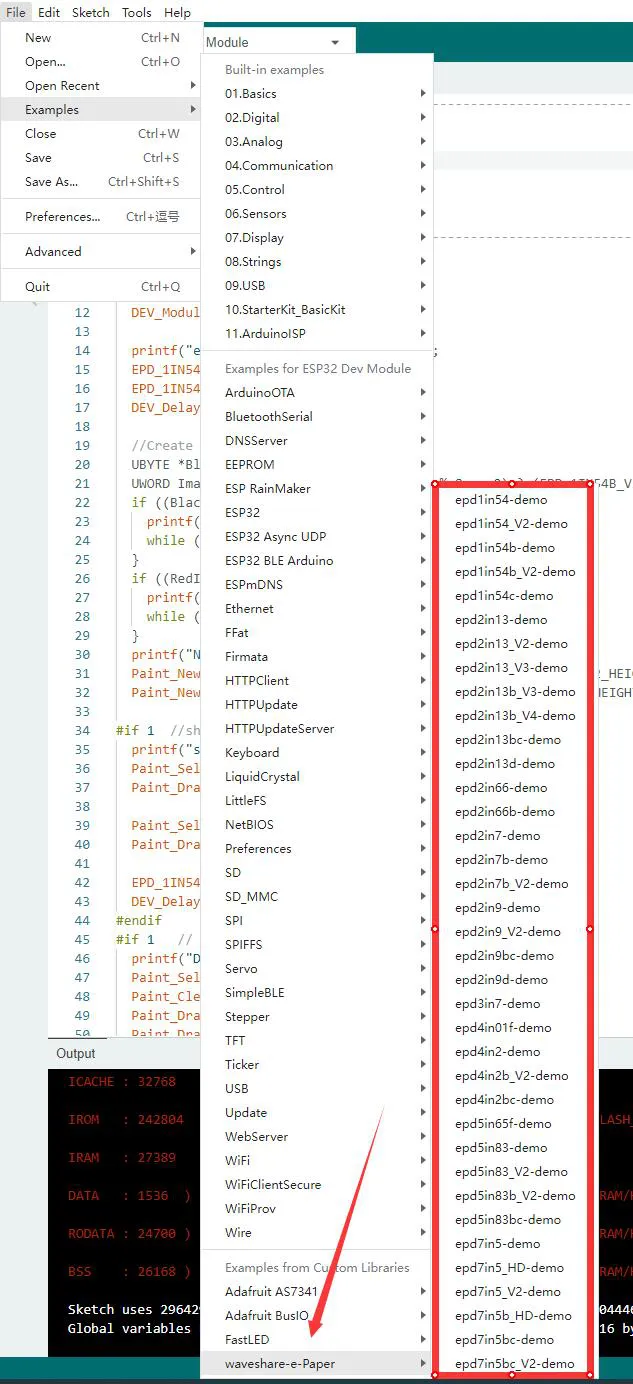The width and height of the screenshot is (633, 1384).
Task: Open the File menu
Action: (16, 12)
